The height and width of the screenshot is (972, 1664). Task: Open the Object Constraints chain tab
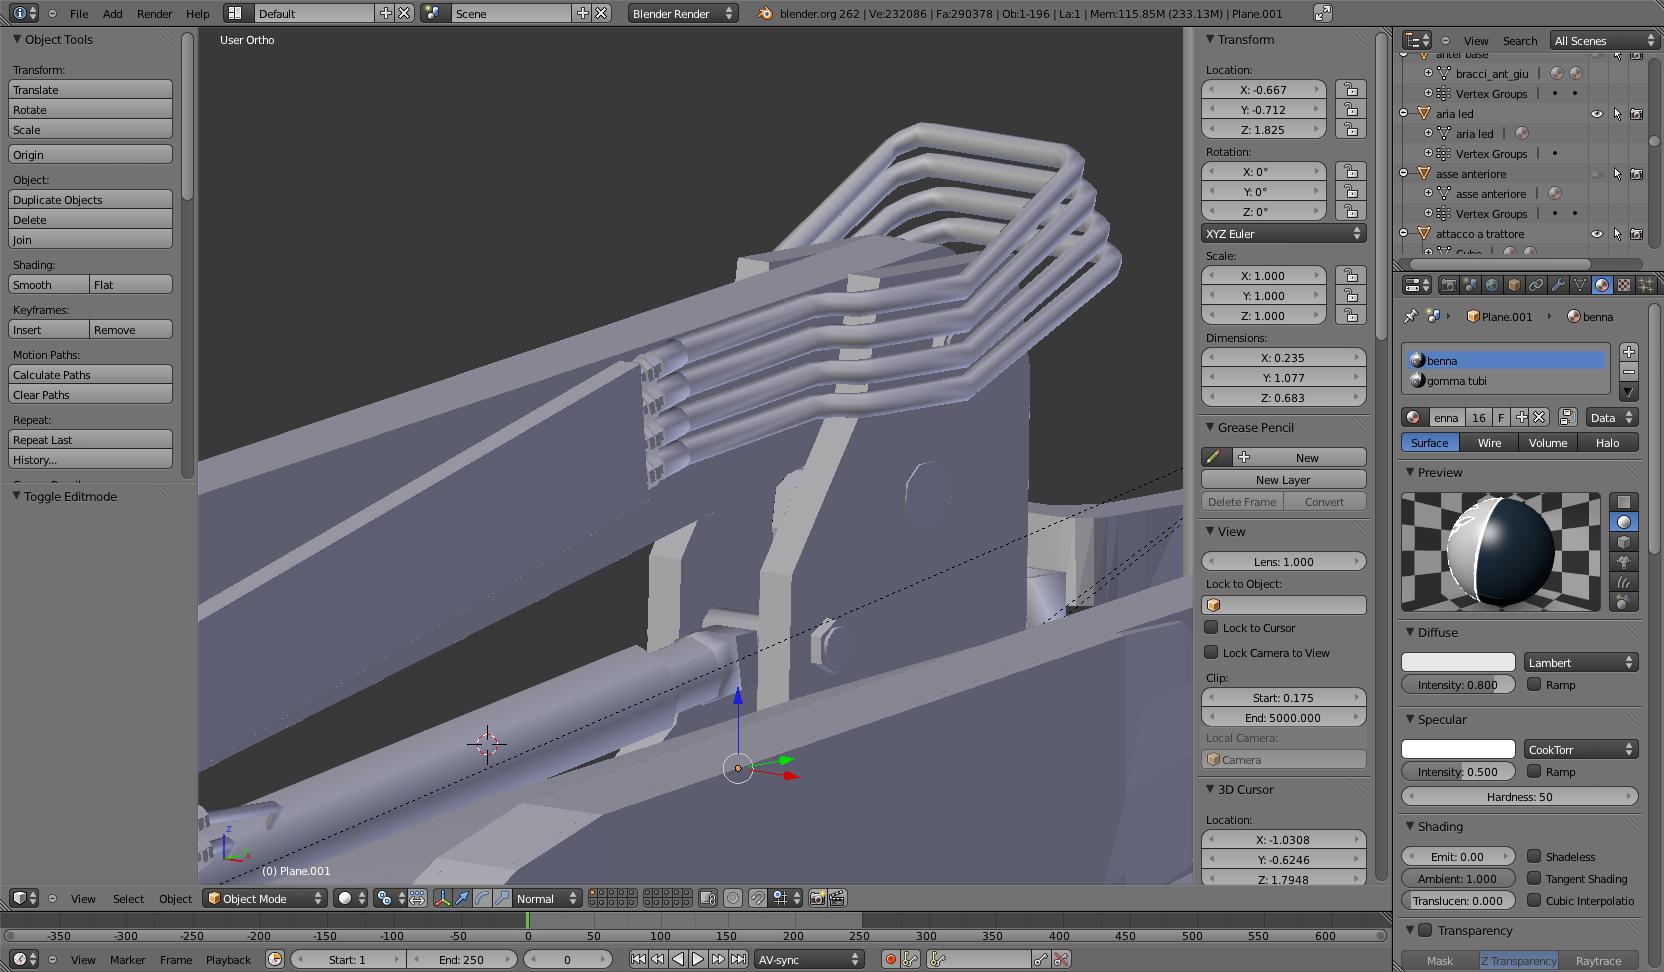[1536, 285]
